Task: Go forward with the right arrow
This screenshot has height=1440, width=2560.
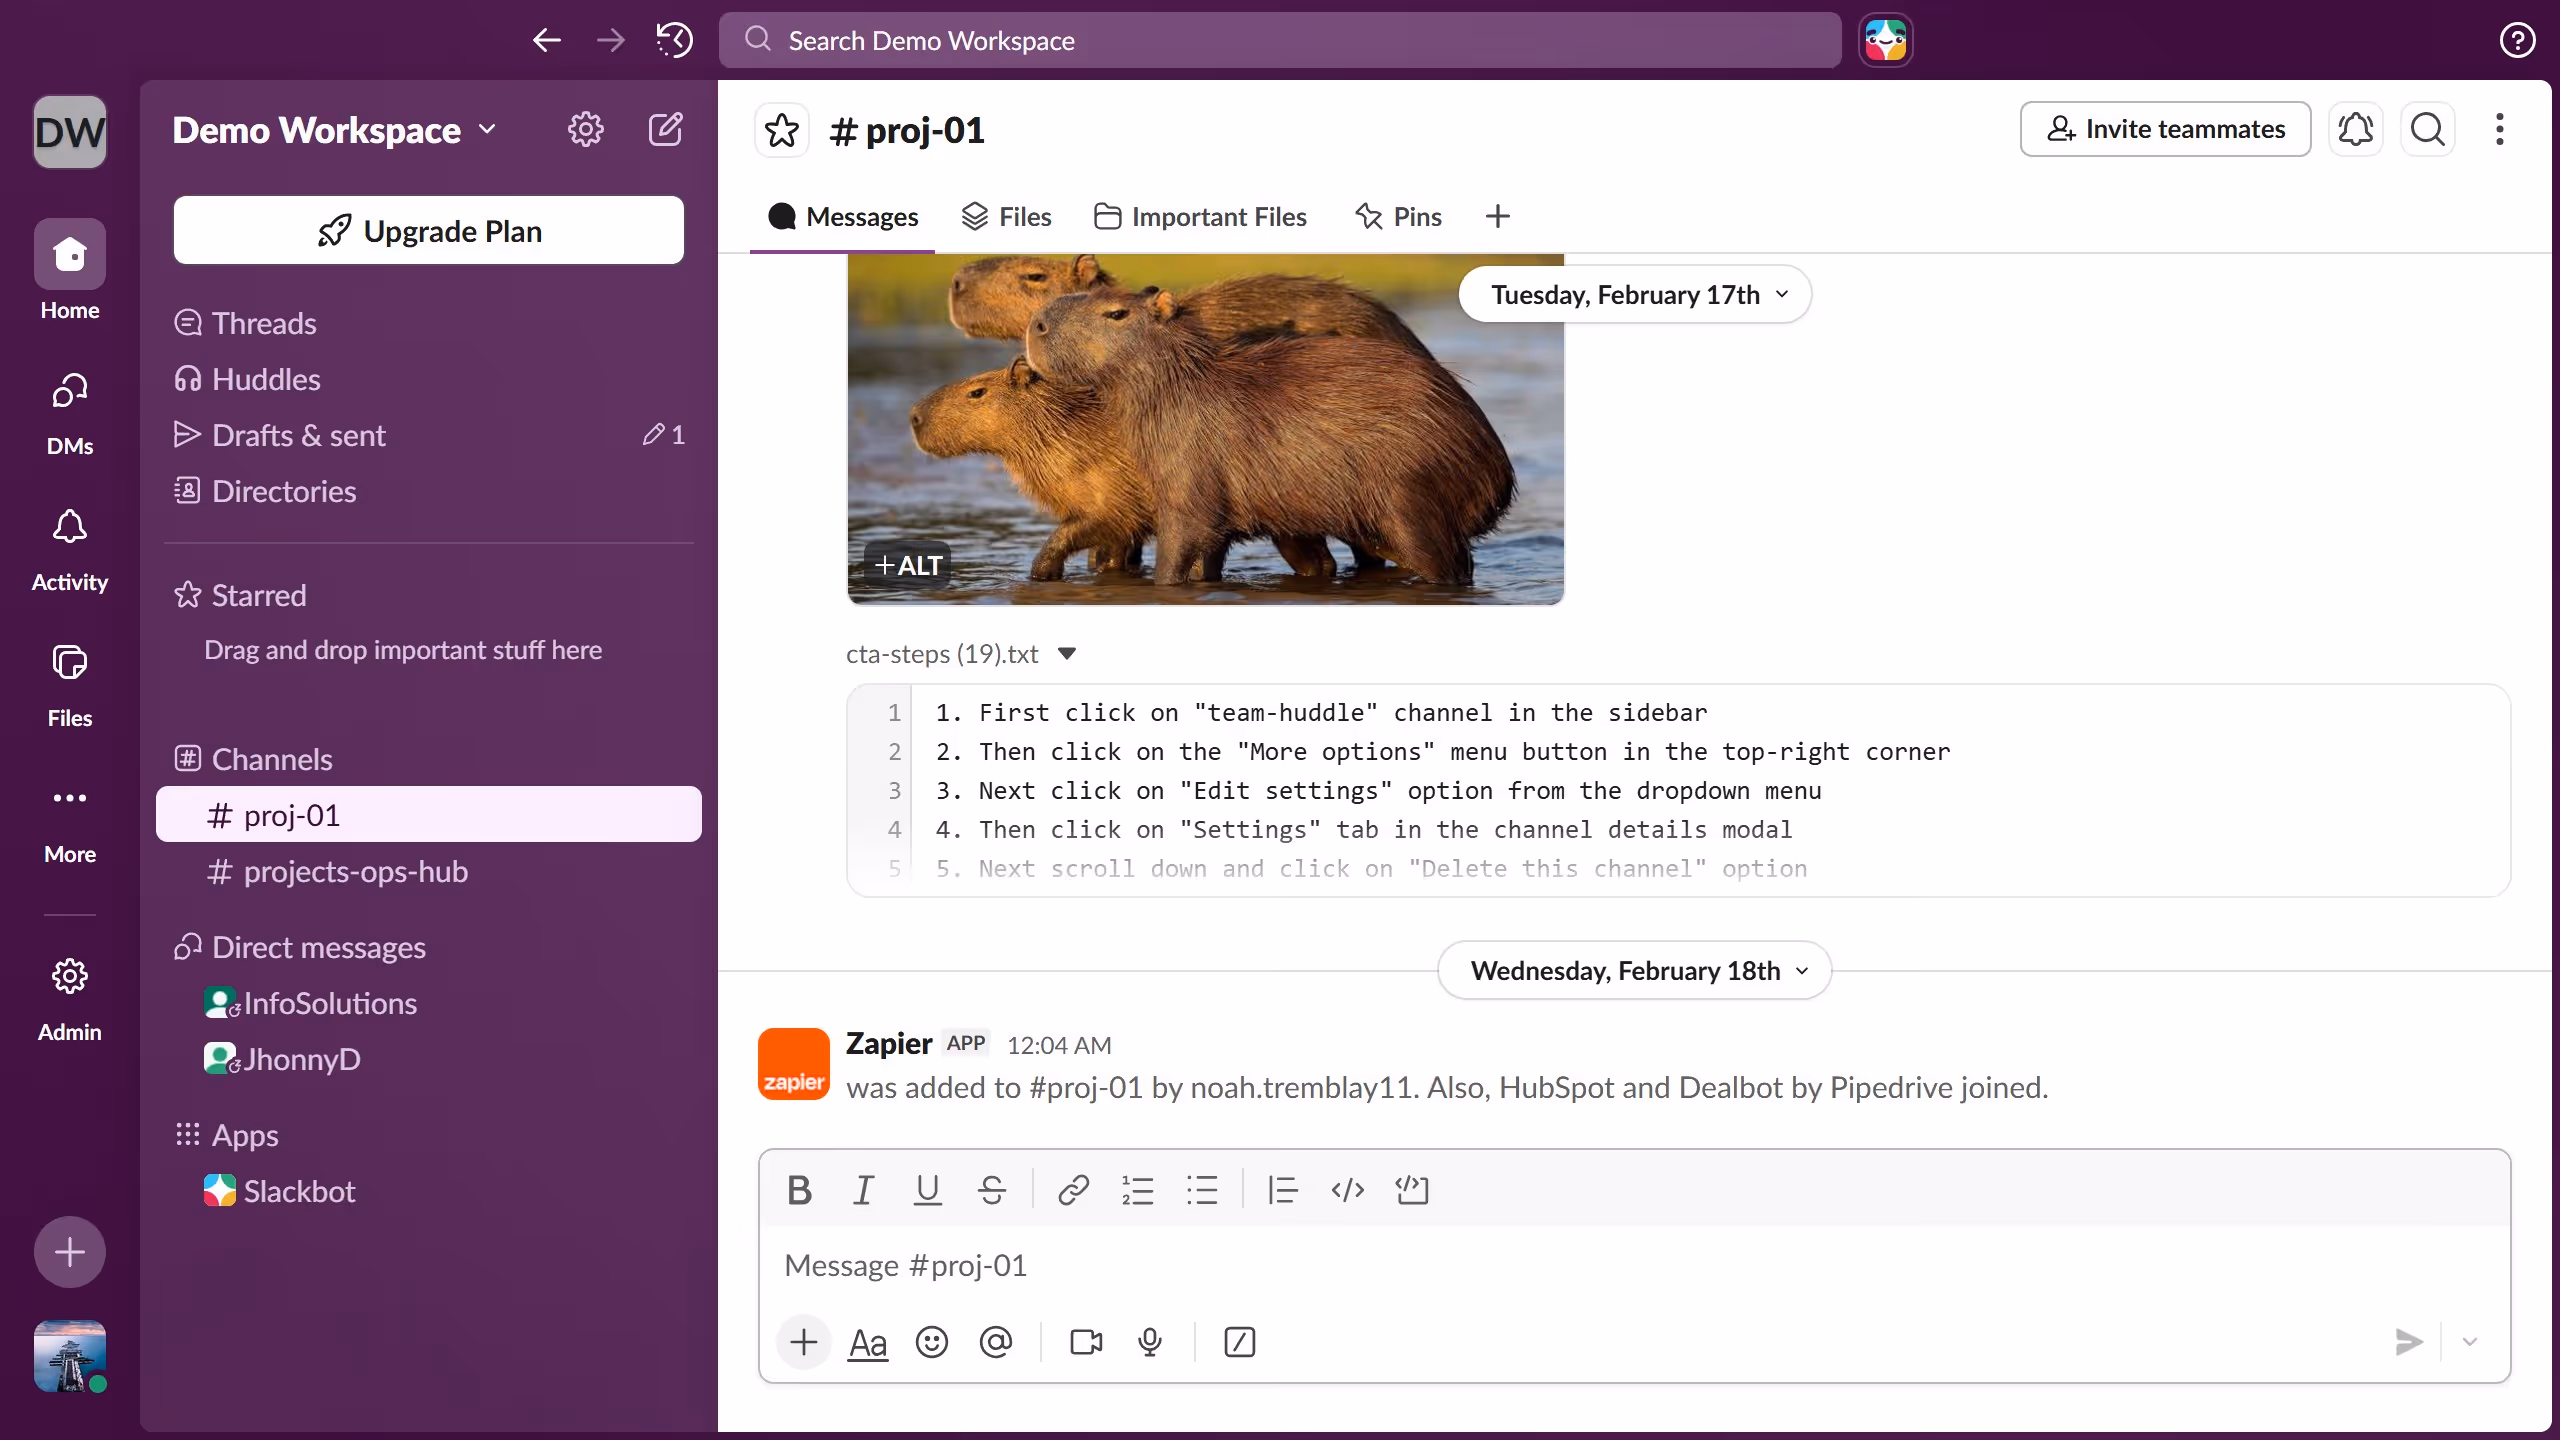Action: coord(610,40)
